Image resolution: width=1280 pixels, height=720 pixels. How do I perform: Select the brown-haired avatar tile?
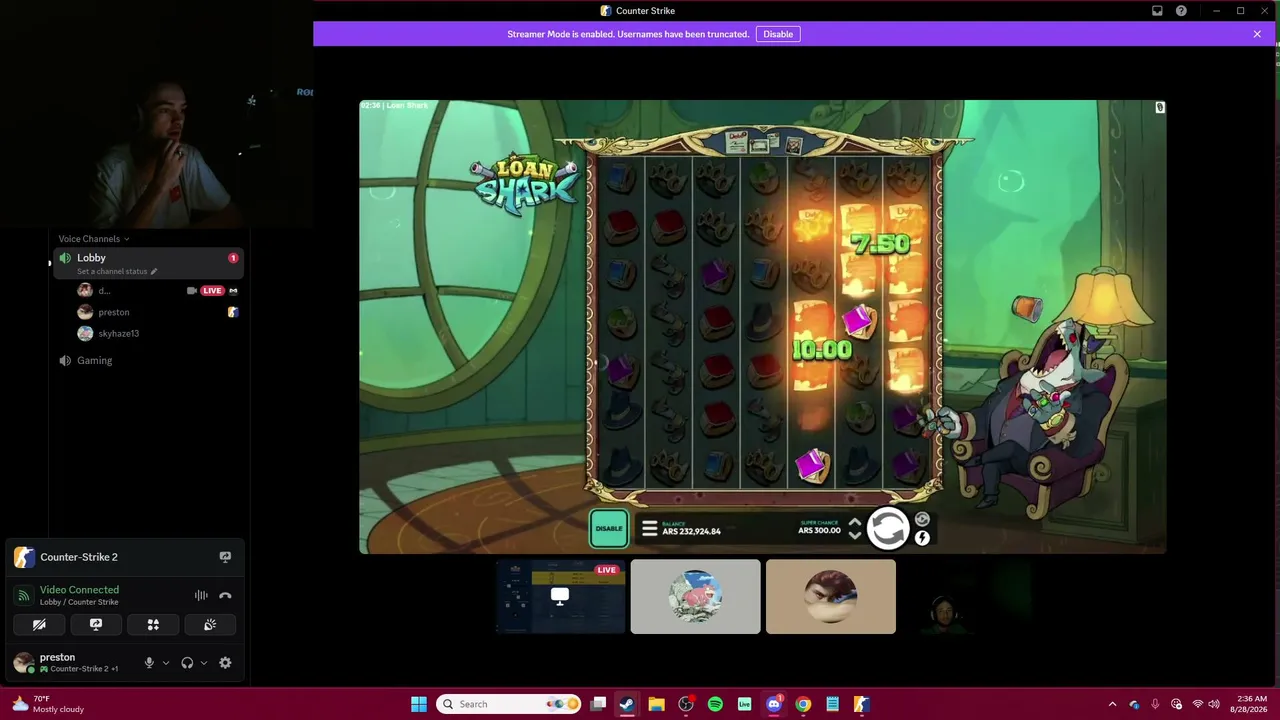coord(831,597)
